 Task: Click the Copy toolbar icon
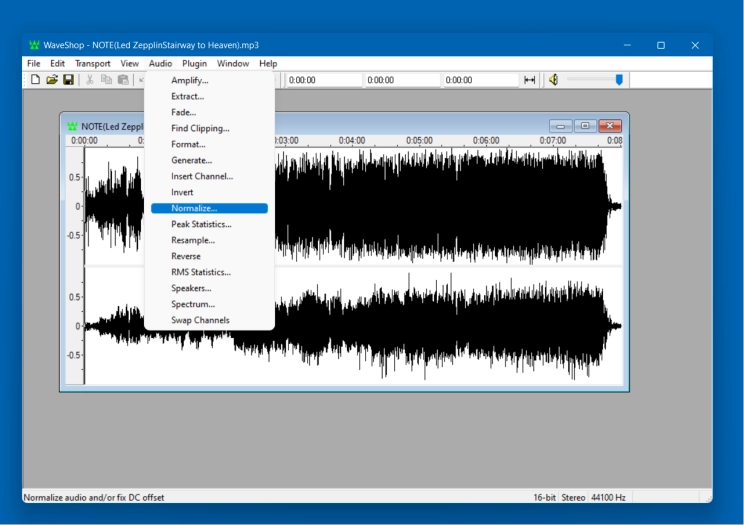106,80
